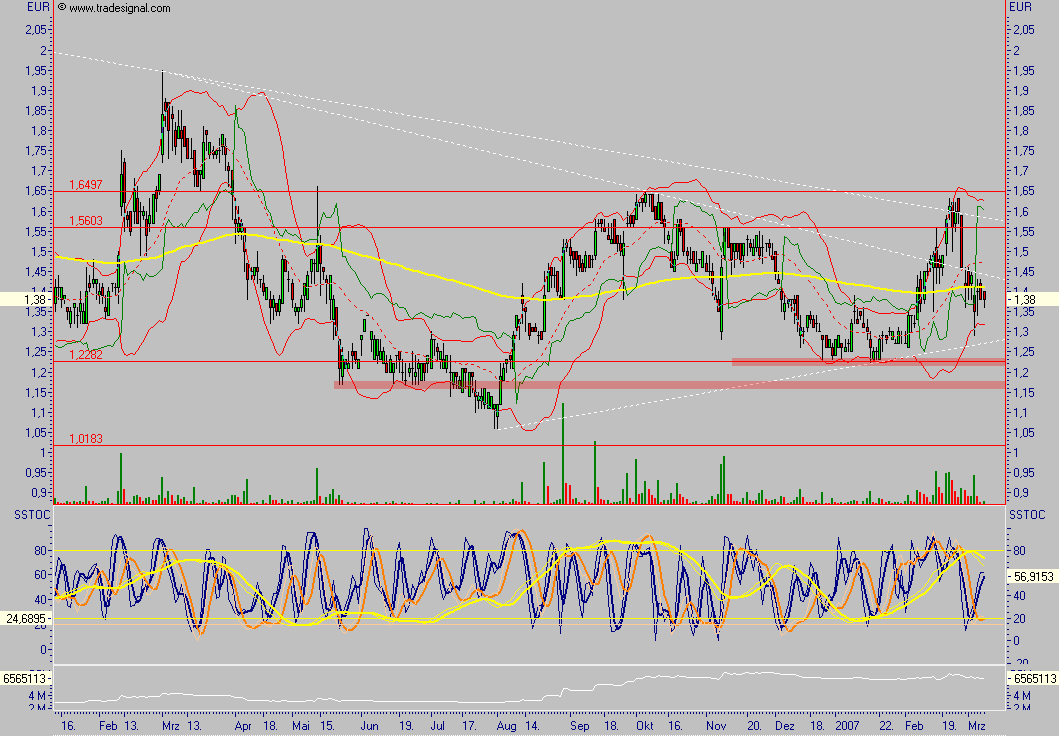Select the 1,5603 horizontal level label
1059x736 pixels.
pyautogui.click(x=86, y=221)
